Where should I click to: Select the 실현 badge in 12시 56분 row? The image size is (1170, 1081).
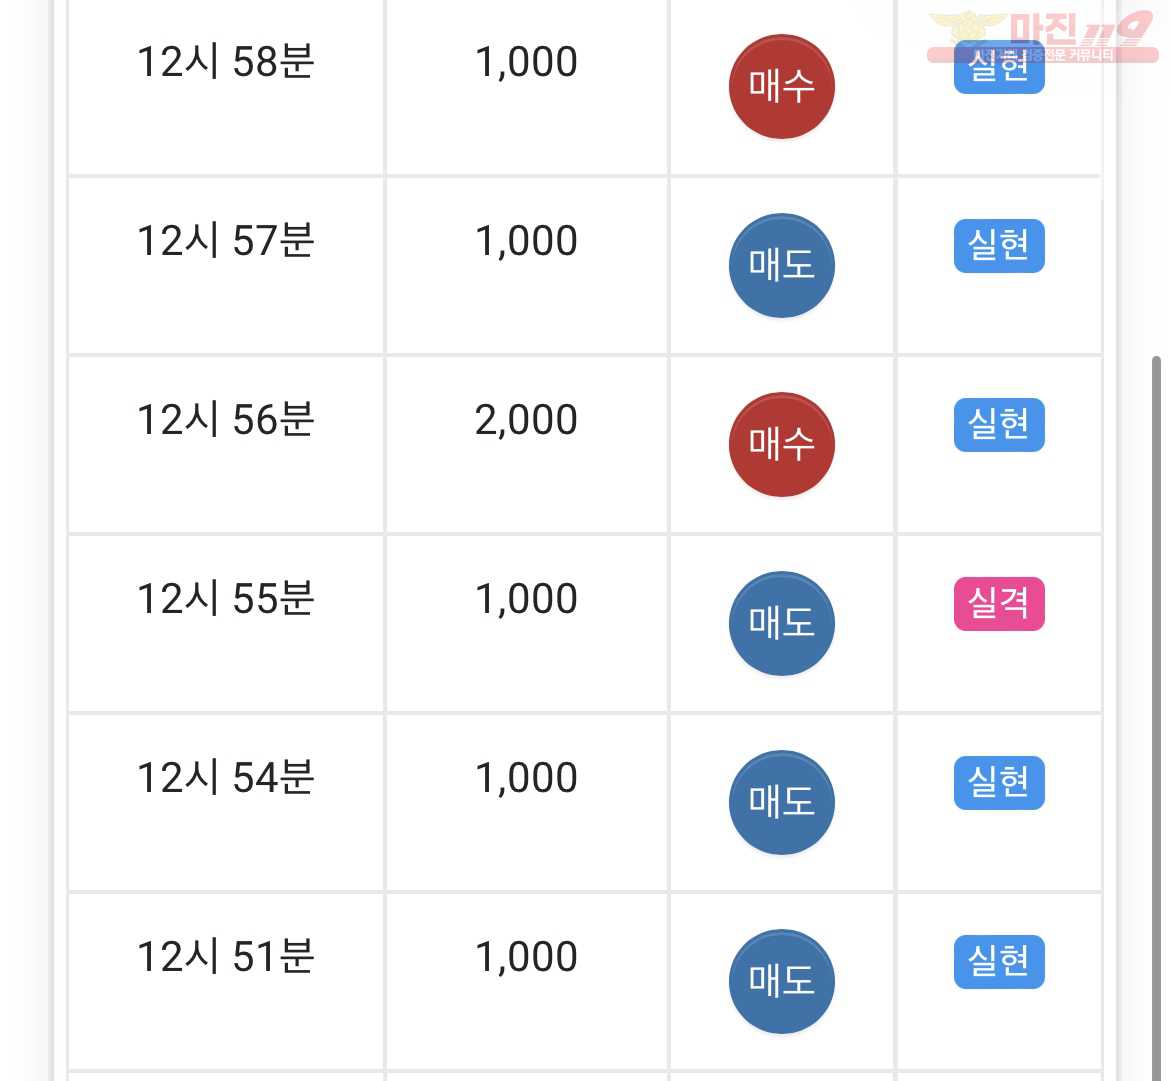(x=999, y=425)
